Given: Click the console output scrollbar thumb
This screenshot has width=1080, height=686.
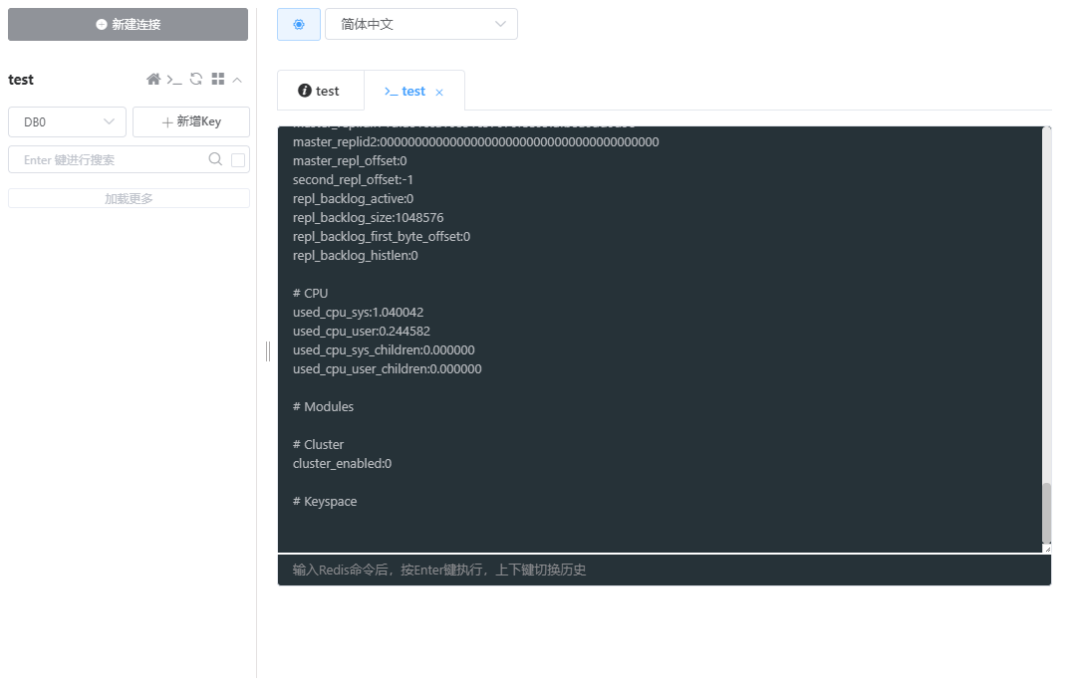Looking at the screenshot, I should (1046, 512).
